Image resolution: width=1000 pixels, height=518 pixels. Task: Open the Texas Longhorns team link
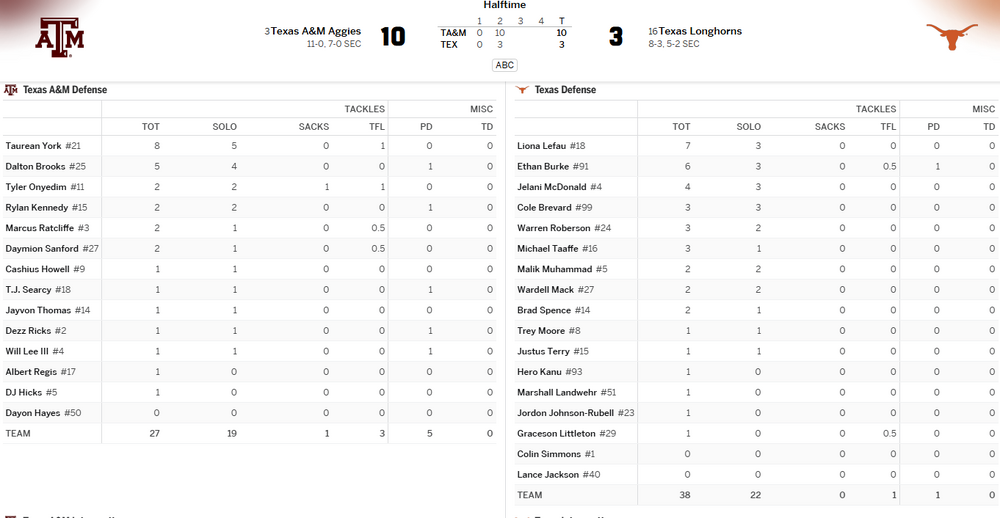click(x=700, y=31)
